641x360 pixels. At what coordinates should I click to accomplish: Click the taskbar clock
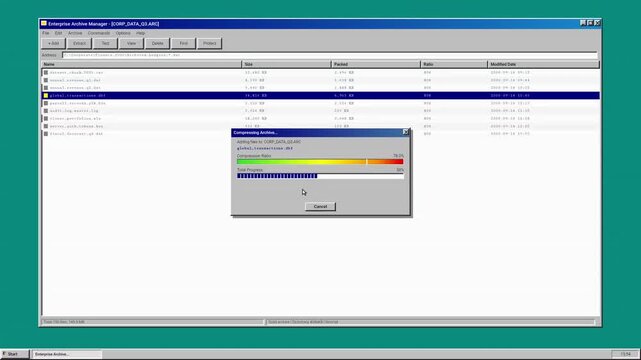point(625,354)
